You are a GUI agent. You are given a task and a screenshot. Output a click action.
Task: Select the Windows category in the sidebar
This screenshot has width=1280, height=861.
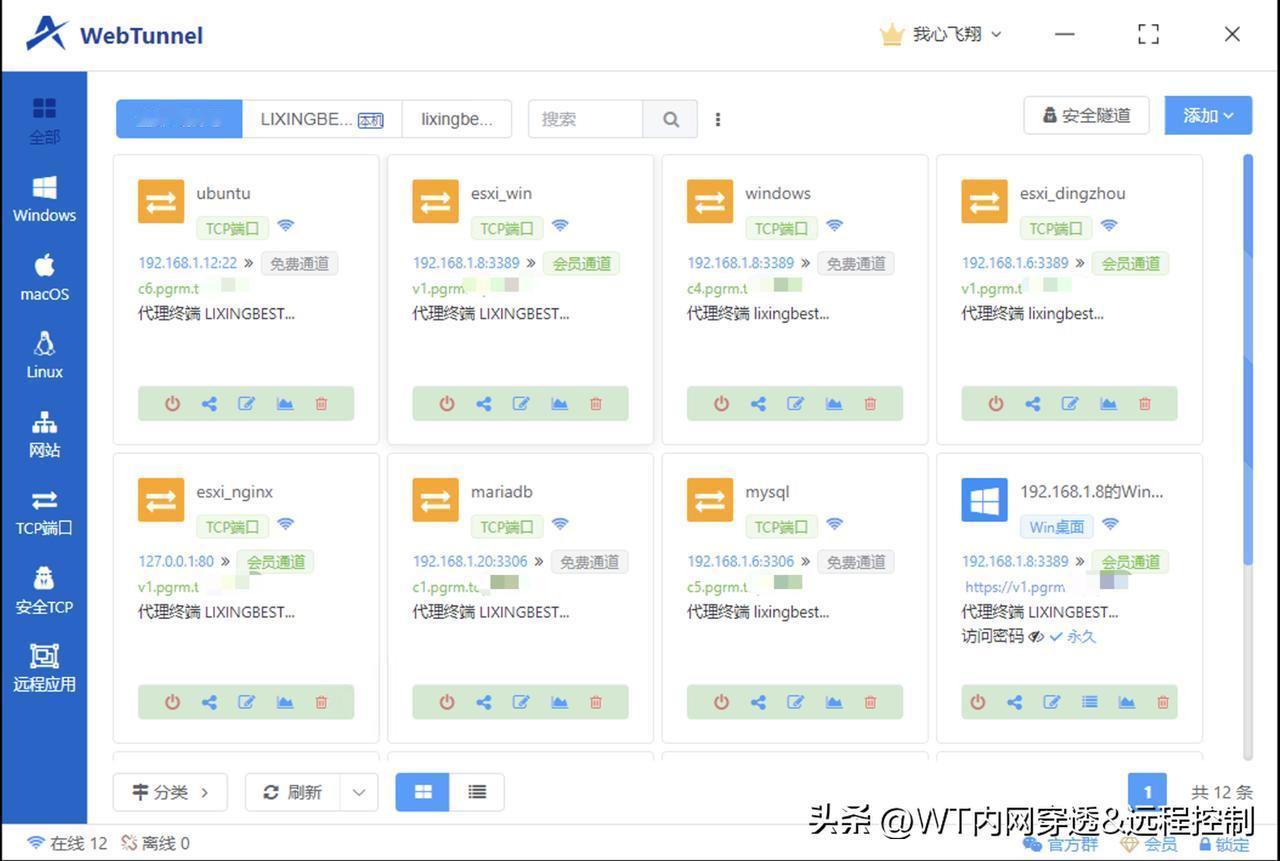pyautogui.click(x=44, y=199)
